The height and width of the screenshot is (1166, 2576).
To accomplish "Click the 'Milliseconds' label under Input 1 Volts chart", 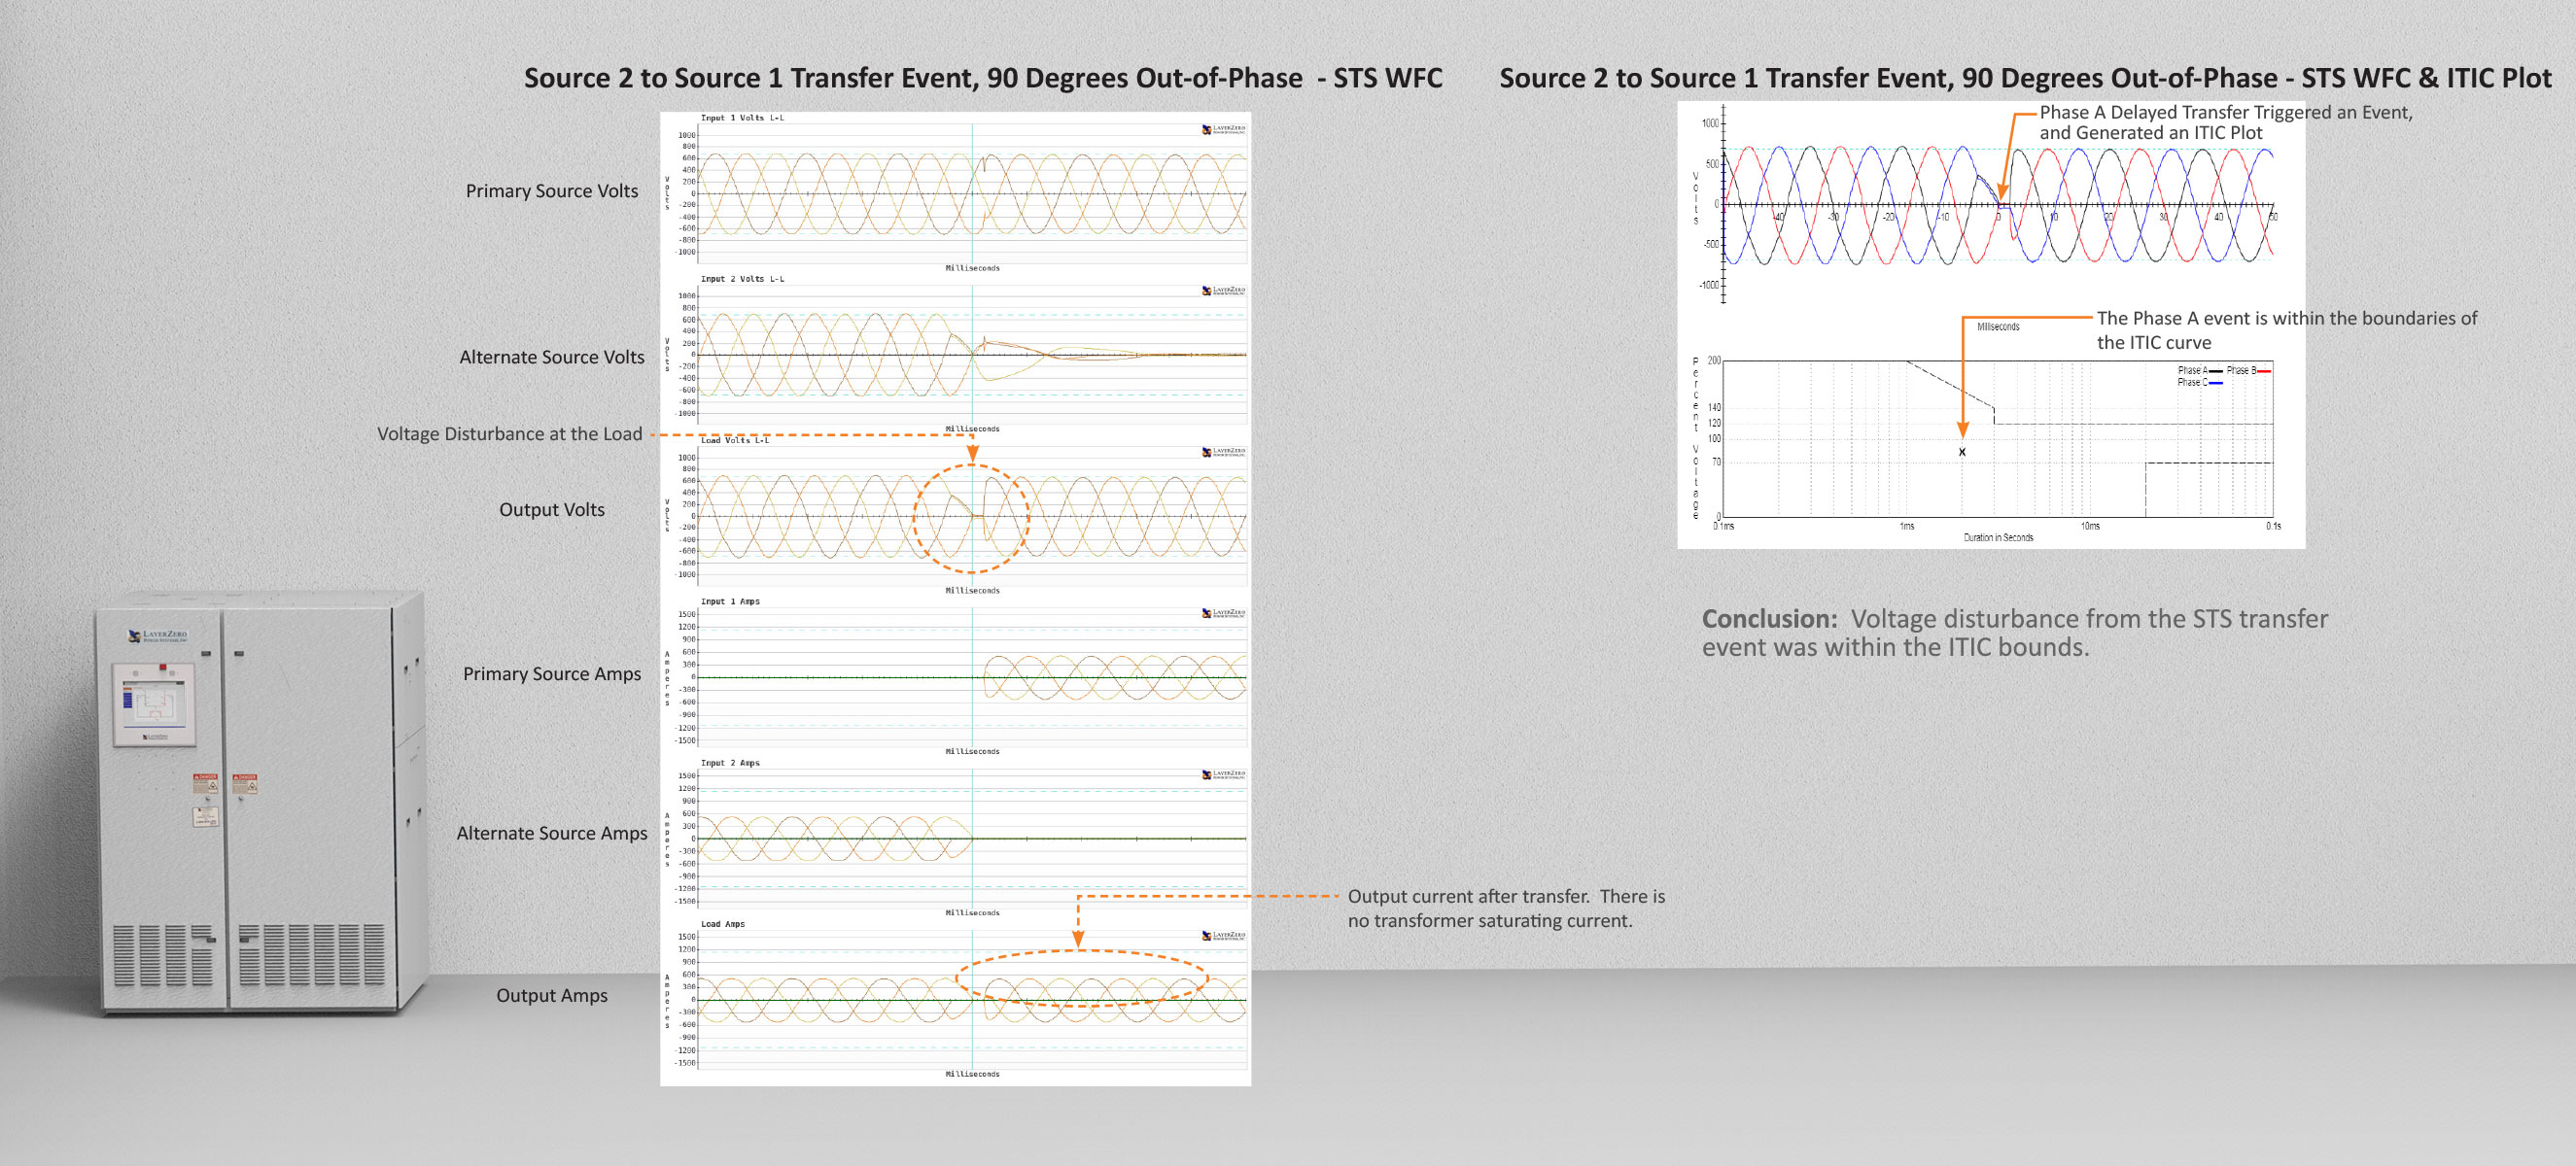I will pos(972,268).
